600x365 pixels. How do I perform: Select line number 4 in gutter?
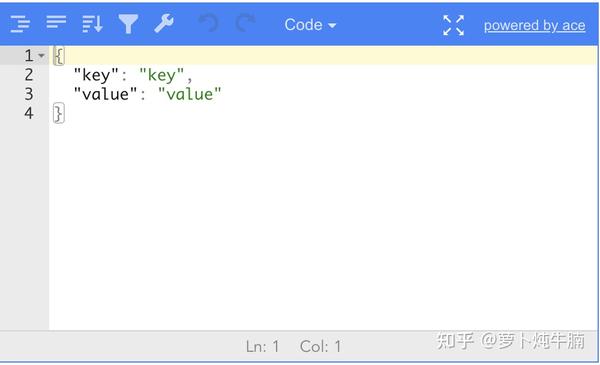coord(29,113)
